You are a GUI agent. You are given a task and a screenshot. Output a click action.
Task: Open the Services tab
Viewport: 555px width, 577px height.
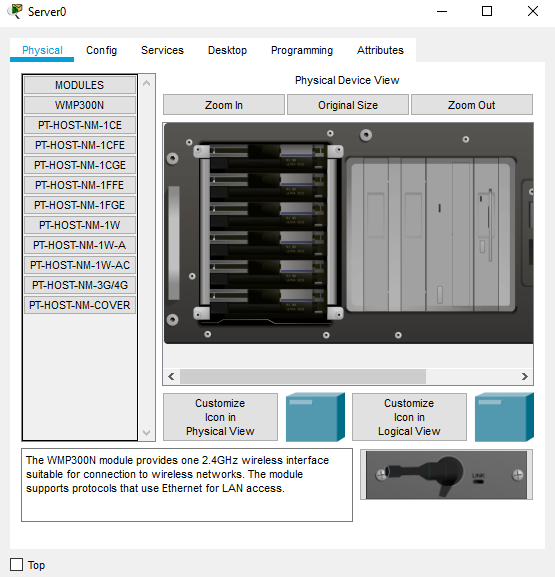(x=162, y=50)
